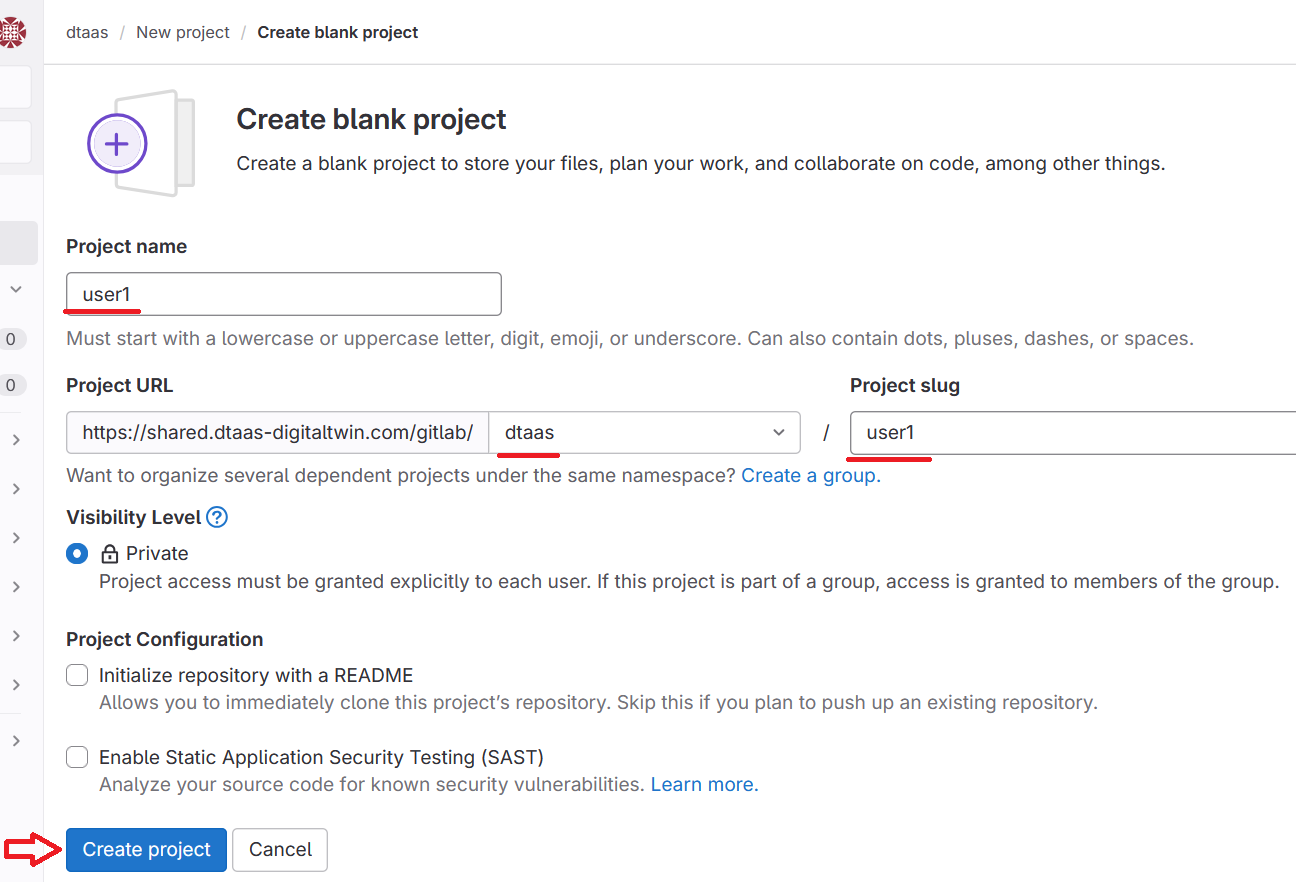Screen dimensions: 1296x882
Task: Click the lock icon beside Private
Action: 108,553
